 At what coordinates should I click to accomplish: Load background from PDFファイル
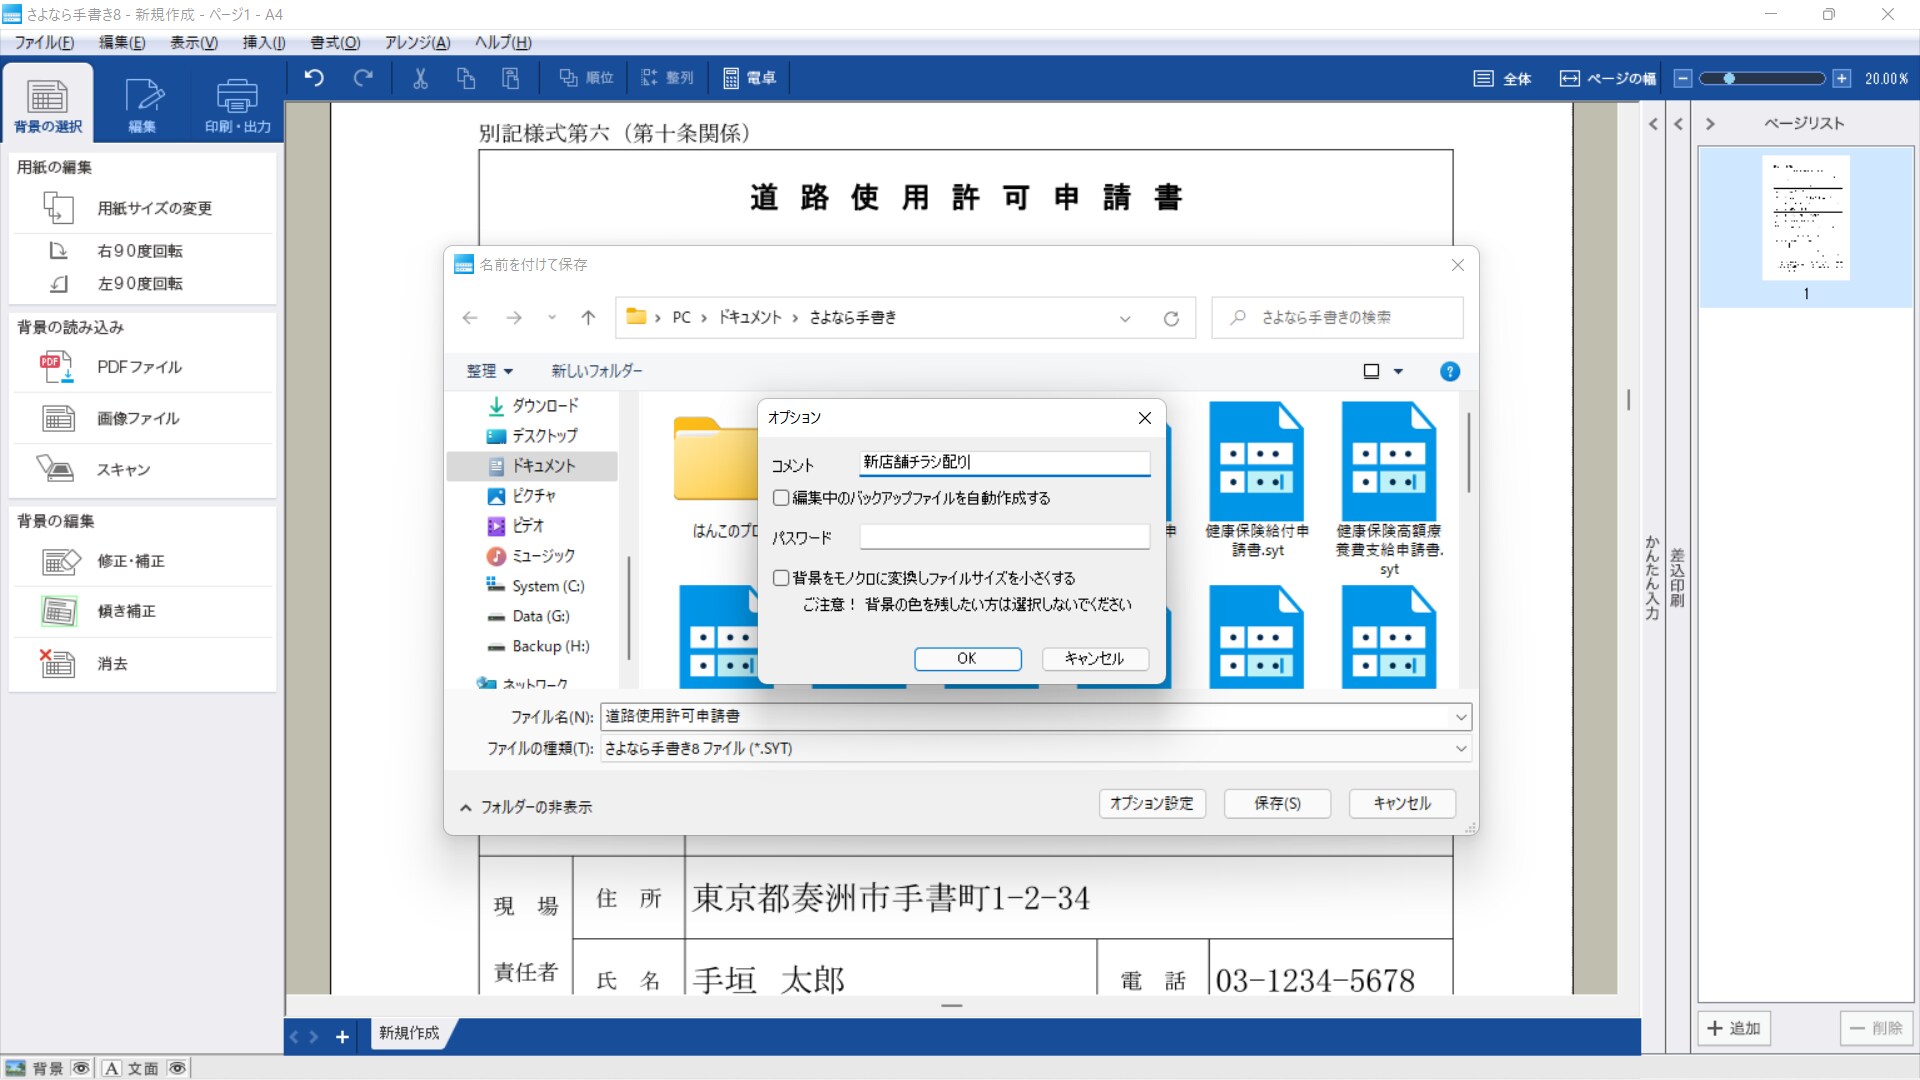tap(142, 367)
